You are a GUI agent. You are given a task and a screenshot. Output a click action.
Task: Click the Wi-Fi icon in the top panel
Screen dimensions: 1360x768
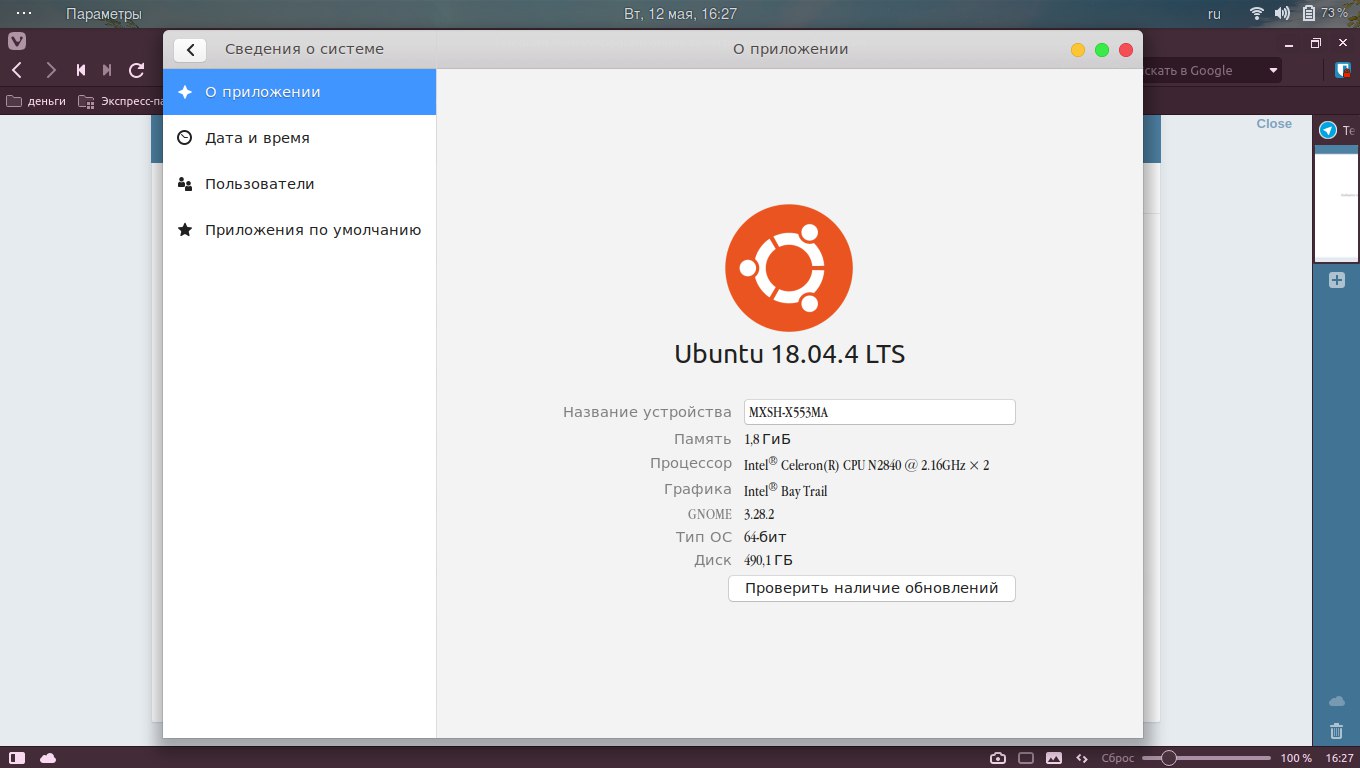pos(1257,14)
